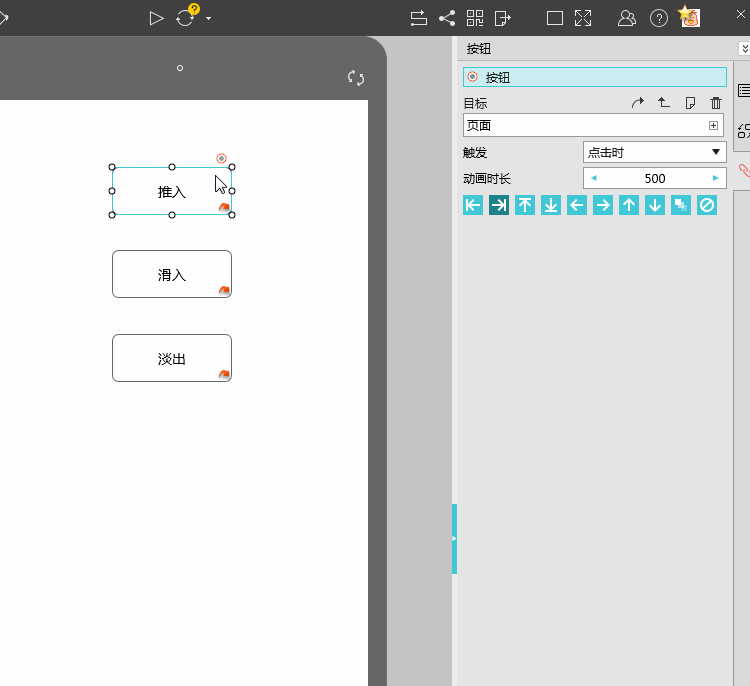Delete the interaction using the trash icon
Image resolution: width=750 pixels, height=686 pixels.
pyautogui.click(x=716, y=102)
